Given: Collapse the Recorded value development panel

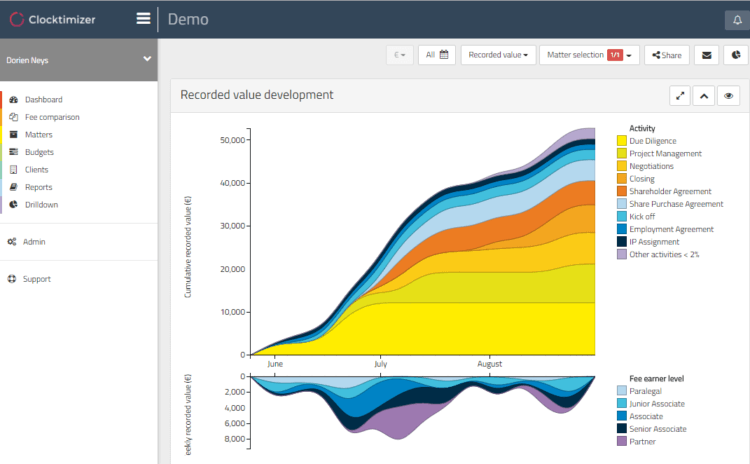Looking at the screenshot, I should click(x=704, y=96).
